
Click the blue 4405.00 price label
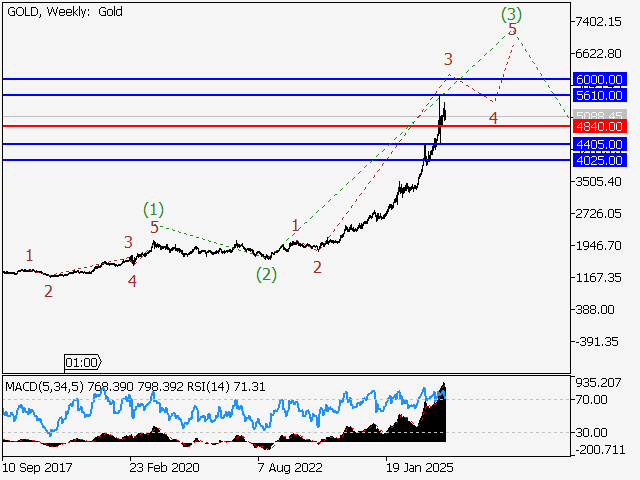tap(599, 144)
